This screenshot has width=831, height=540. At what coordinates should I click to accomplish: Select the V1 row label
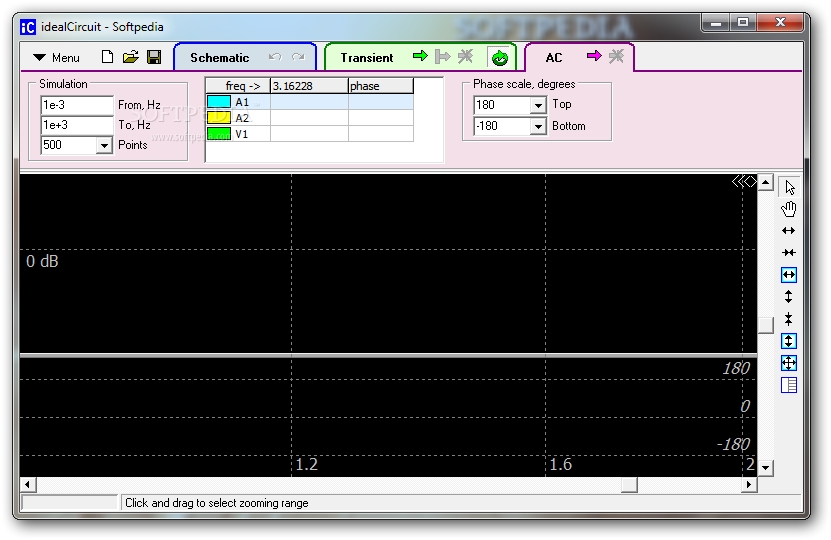click(x=242, y=134)
